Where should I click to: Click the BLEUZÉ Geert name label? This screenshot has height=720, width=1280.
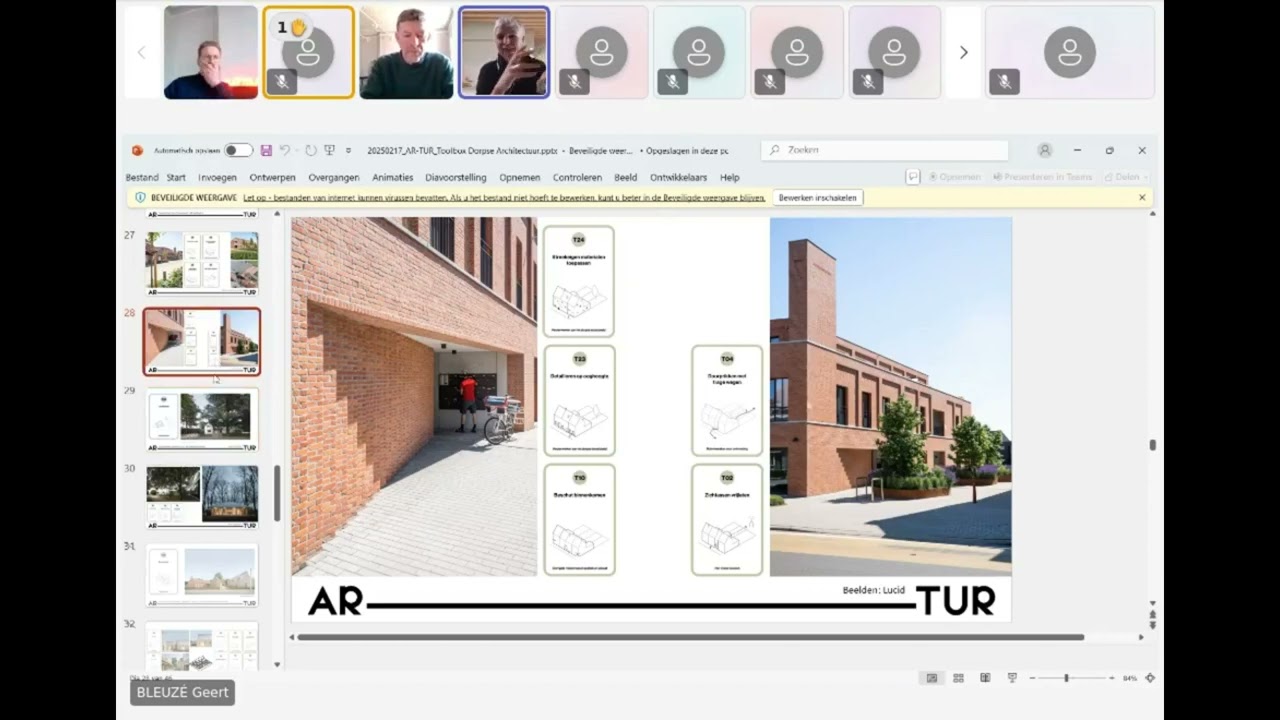183,692
